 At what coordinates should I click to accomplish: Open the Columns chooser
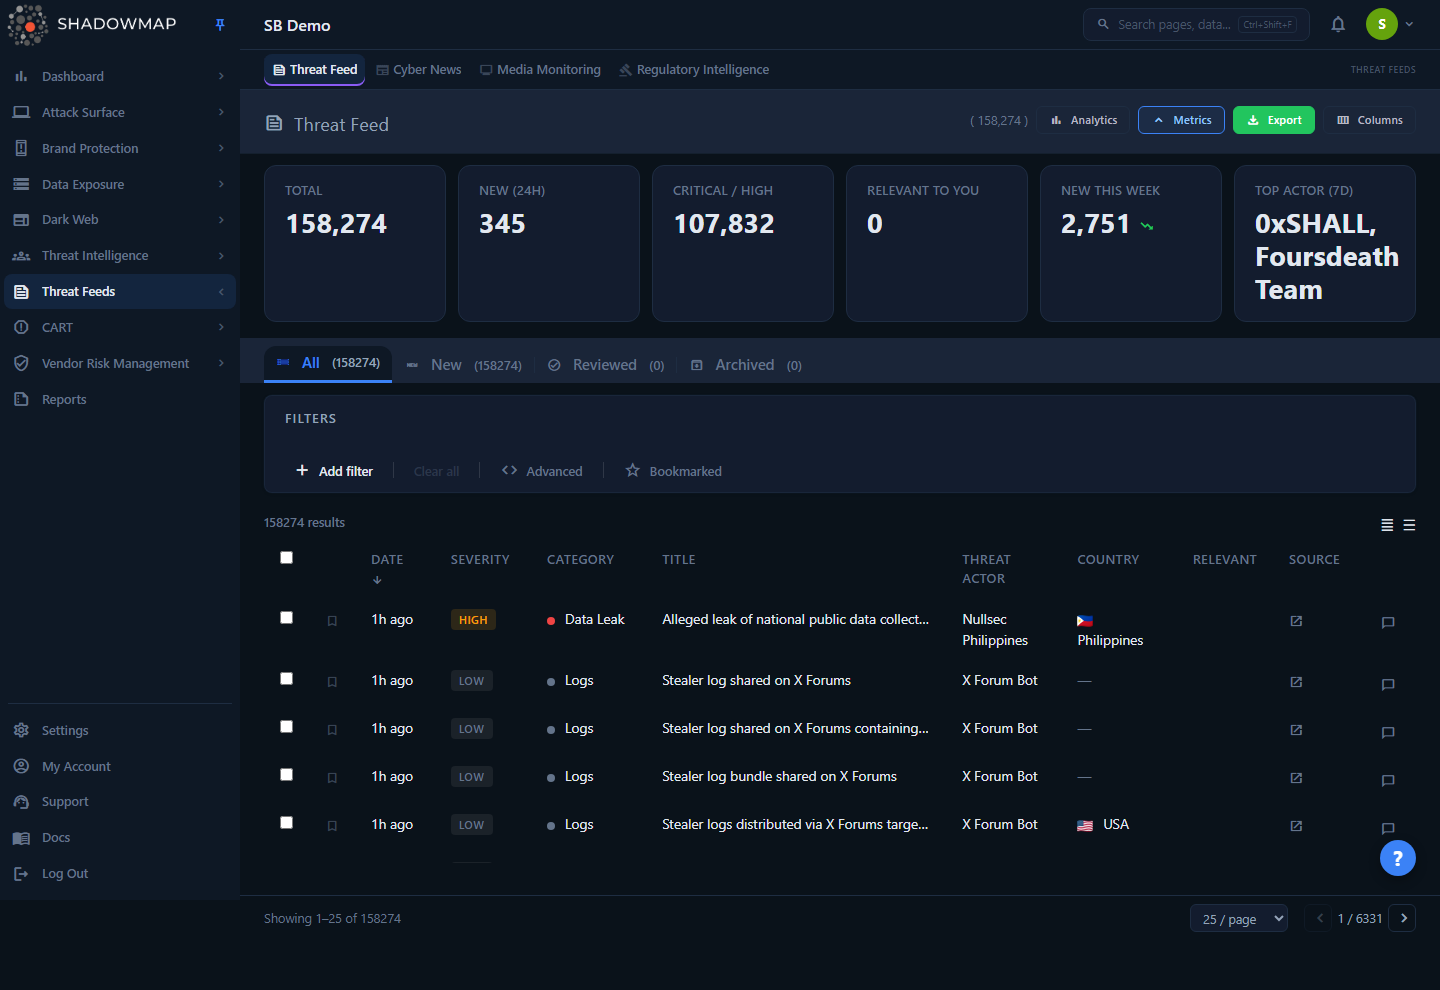tap(1370, 120)
